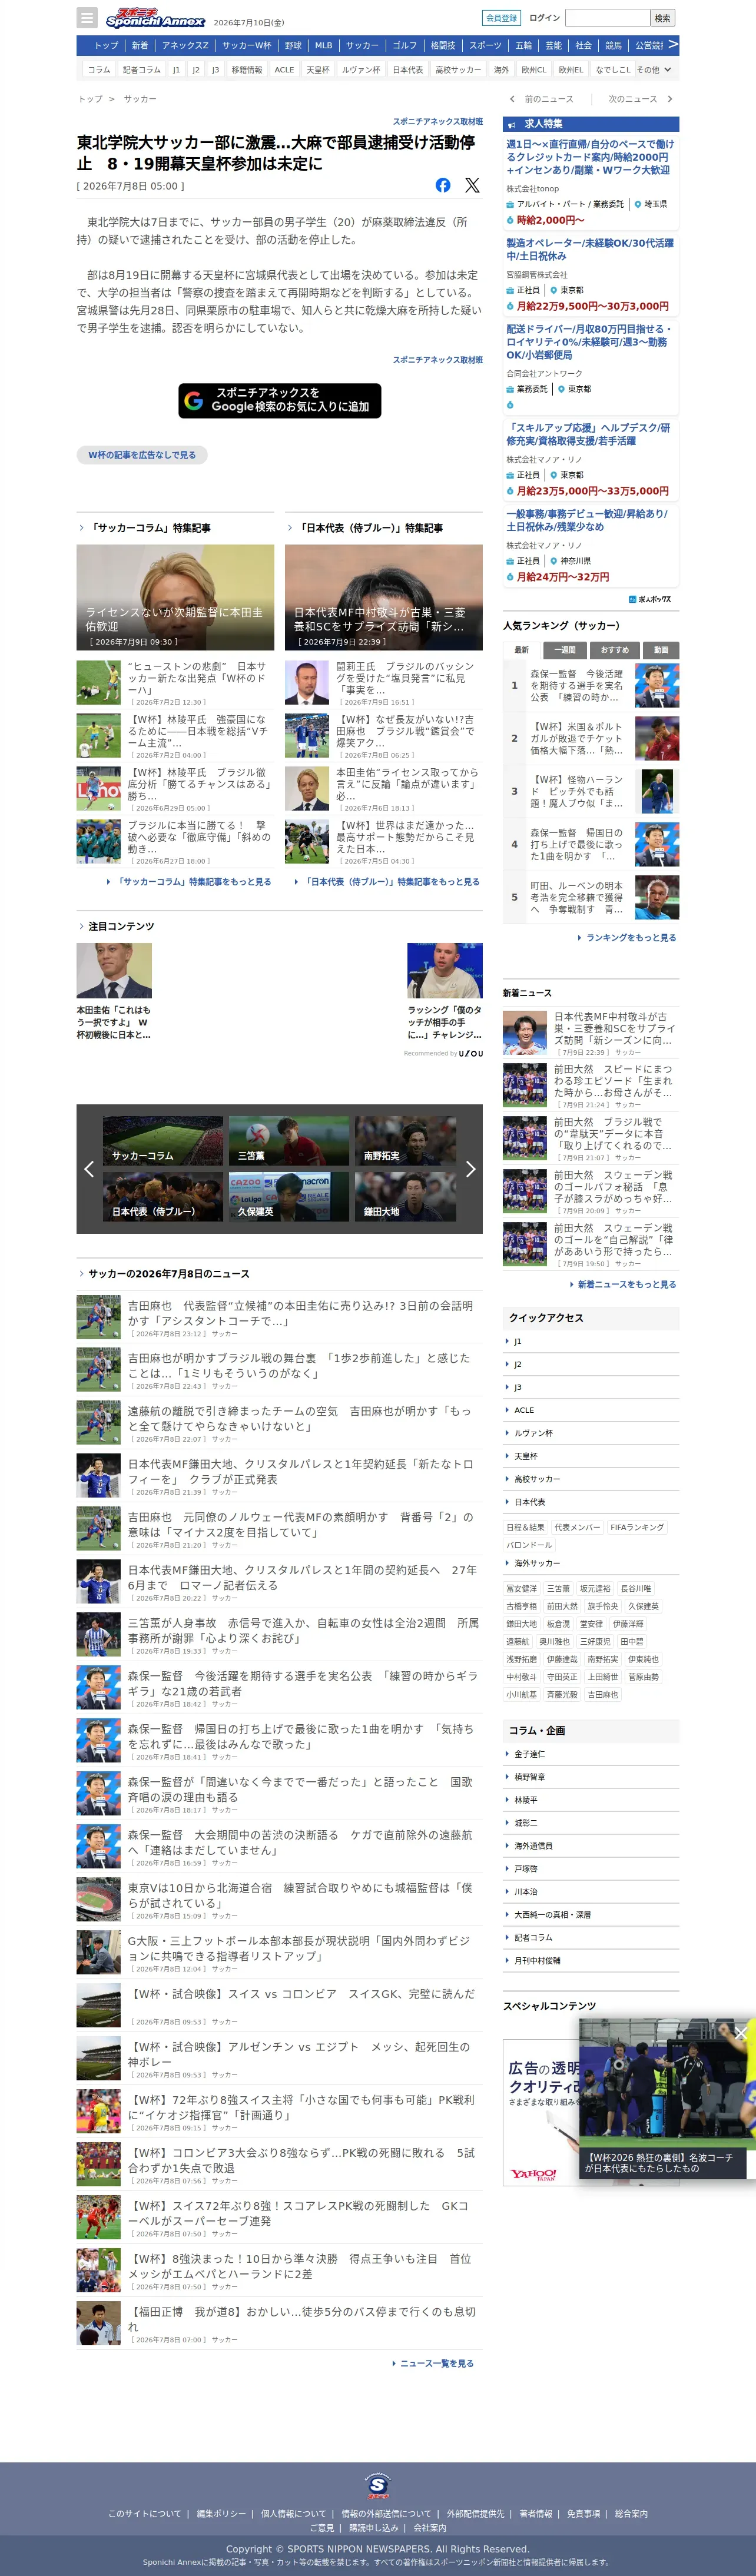756x2576 pixels.
Task: Select the MLB navigation item
Action: point(323,45)
